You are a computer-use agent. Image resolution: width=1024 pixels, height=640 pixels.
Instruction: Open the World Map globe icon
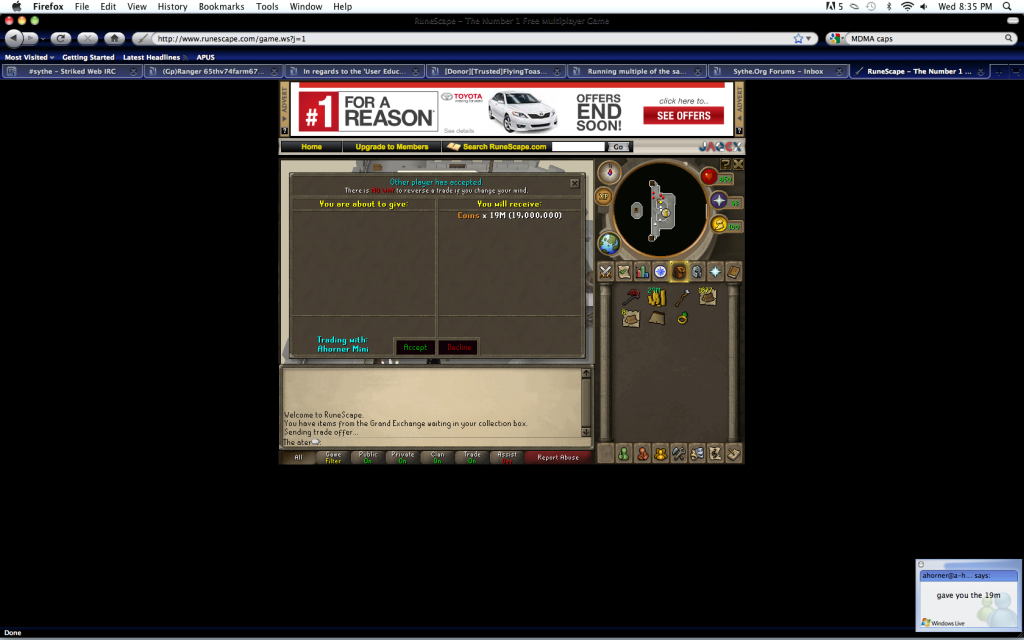coord(609,244)
